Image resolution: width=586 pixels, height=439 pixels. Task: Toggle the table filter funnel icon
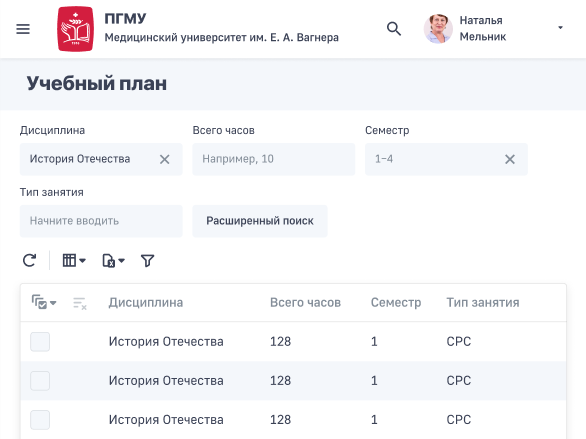coord(148,260)
